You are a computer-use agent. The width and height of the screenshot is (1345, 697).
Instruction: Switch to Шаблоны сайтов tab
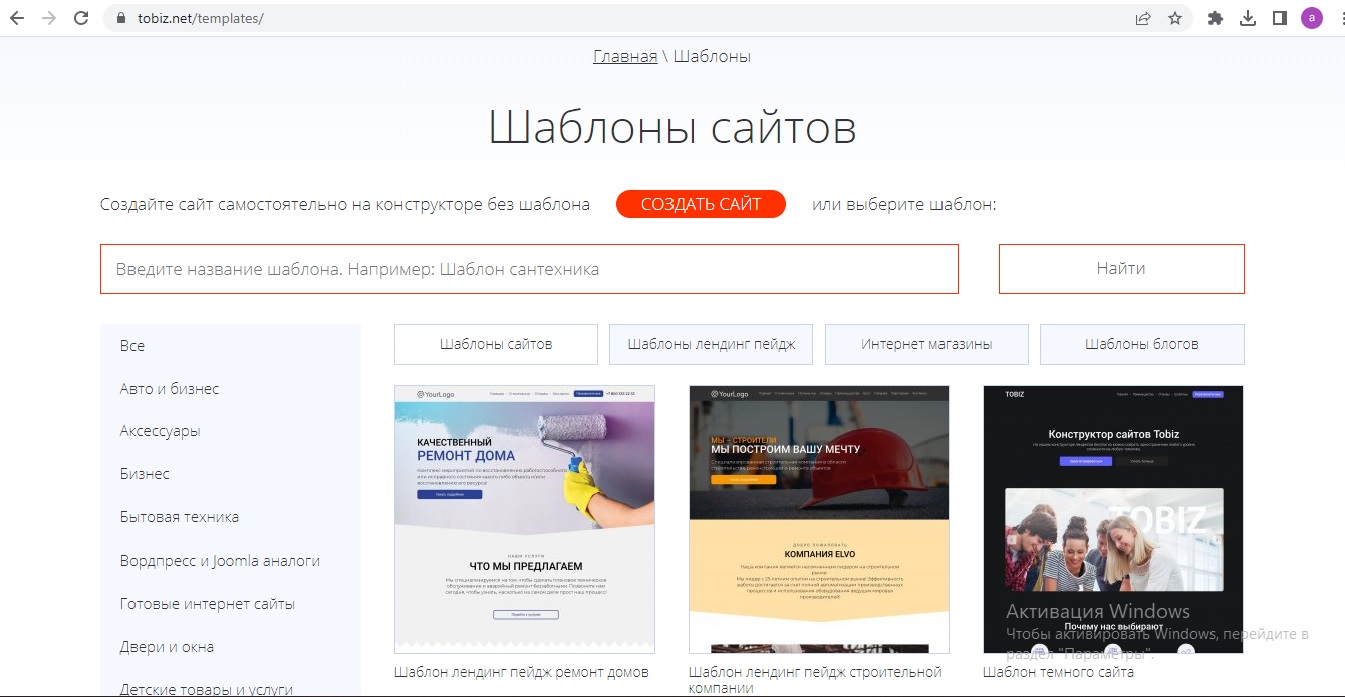coord(496,344)
